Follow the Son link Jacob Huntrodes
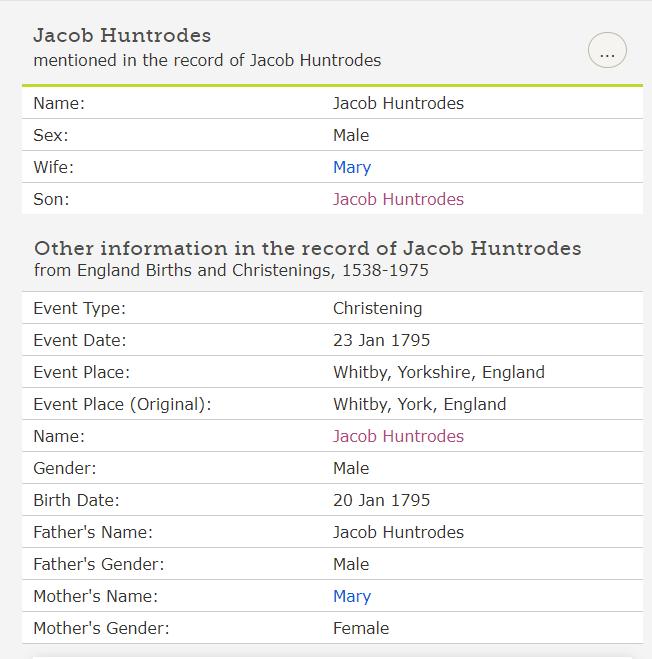Viewport: 652px width, 659px height. 398,199
